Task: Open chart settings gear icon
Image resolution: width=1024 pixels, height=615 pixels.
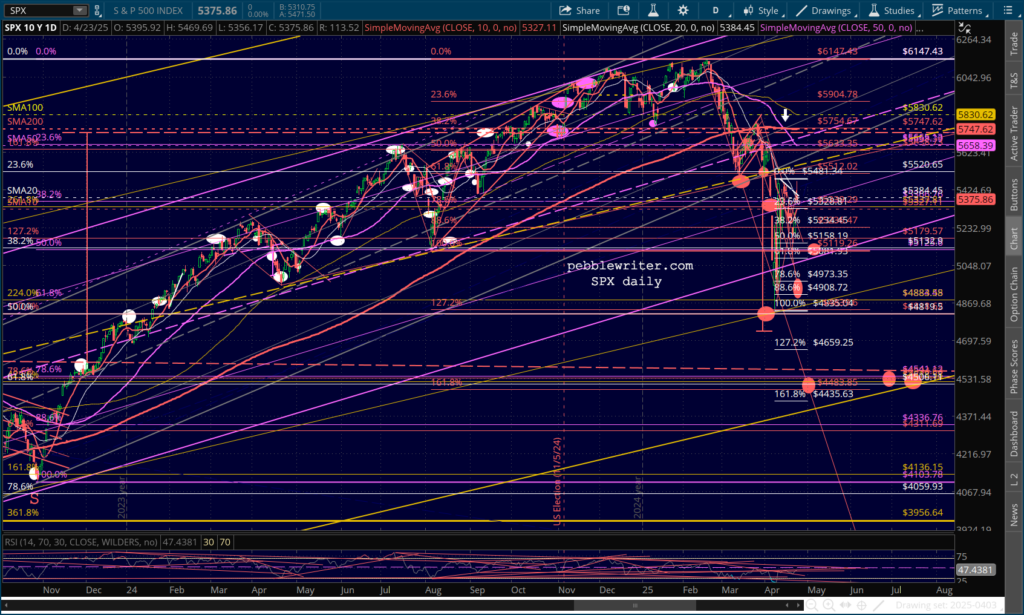Action: (683, 10)
